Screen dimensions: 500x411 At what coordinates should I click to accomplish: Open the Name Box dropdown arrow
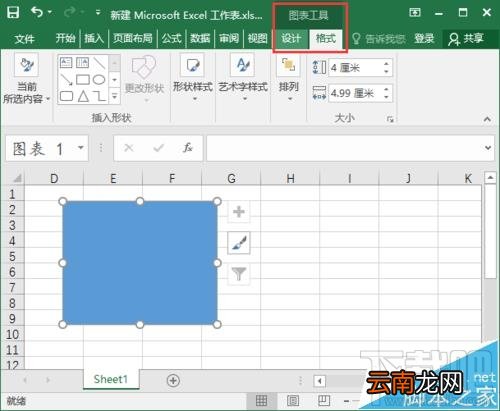tap(81, 148)
